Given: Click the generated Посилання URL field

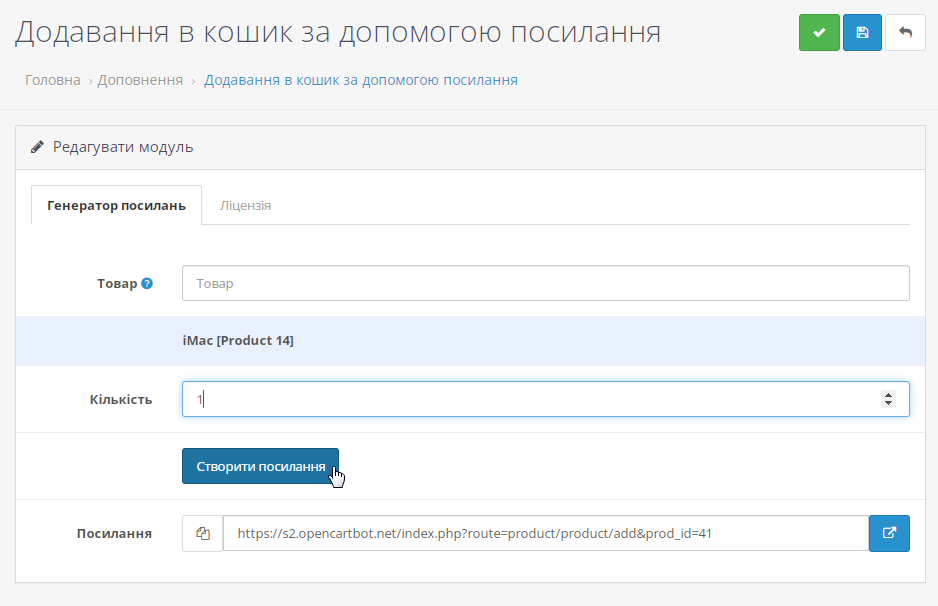Looking at the screenshot, I should coord(545,534).
